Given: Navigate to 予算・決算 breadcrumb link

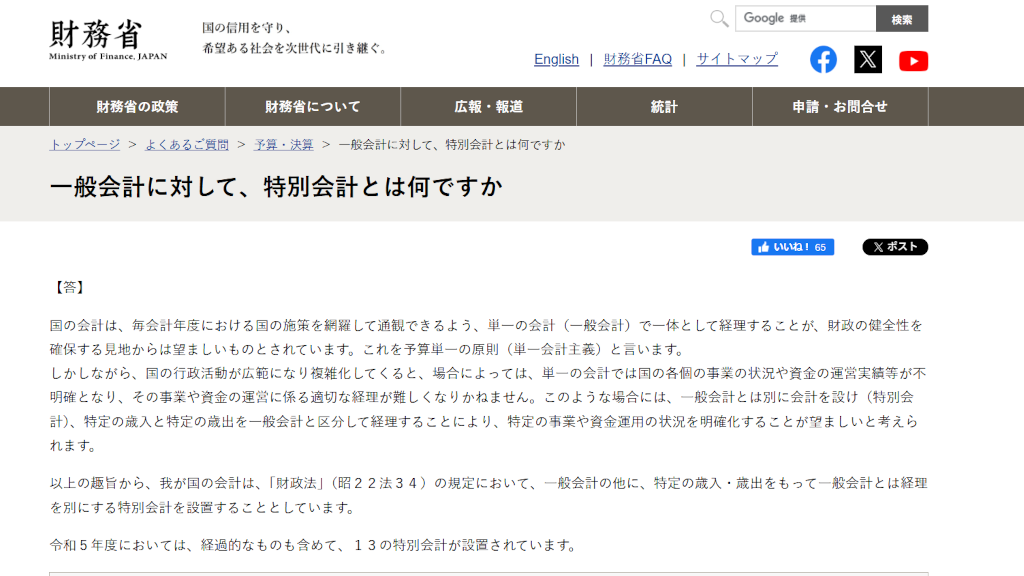Looking at the screenshot, I should (x=283, y=144).
